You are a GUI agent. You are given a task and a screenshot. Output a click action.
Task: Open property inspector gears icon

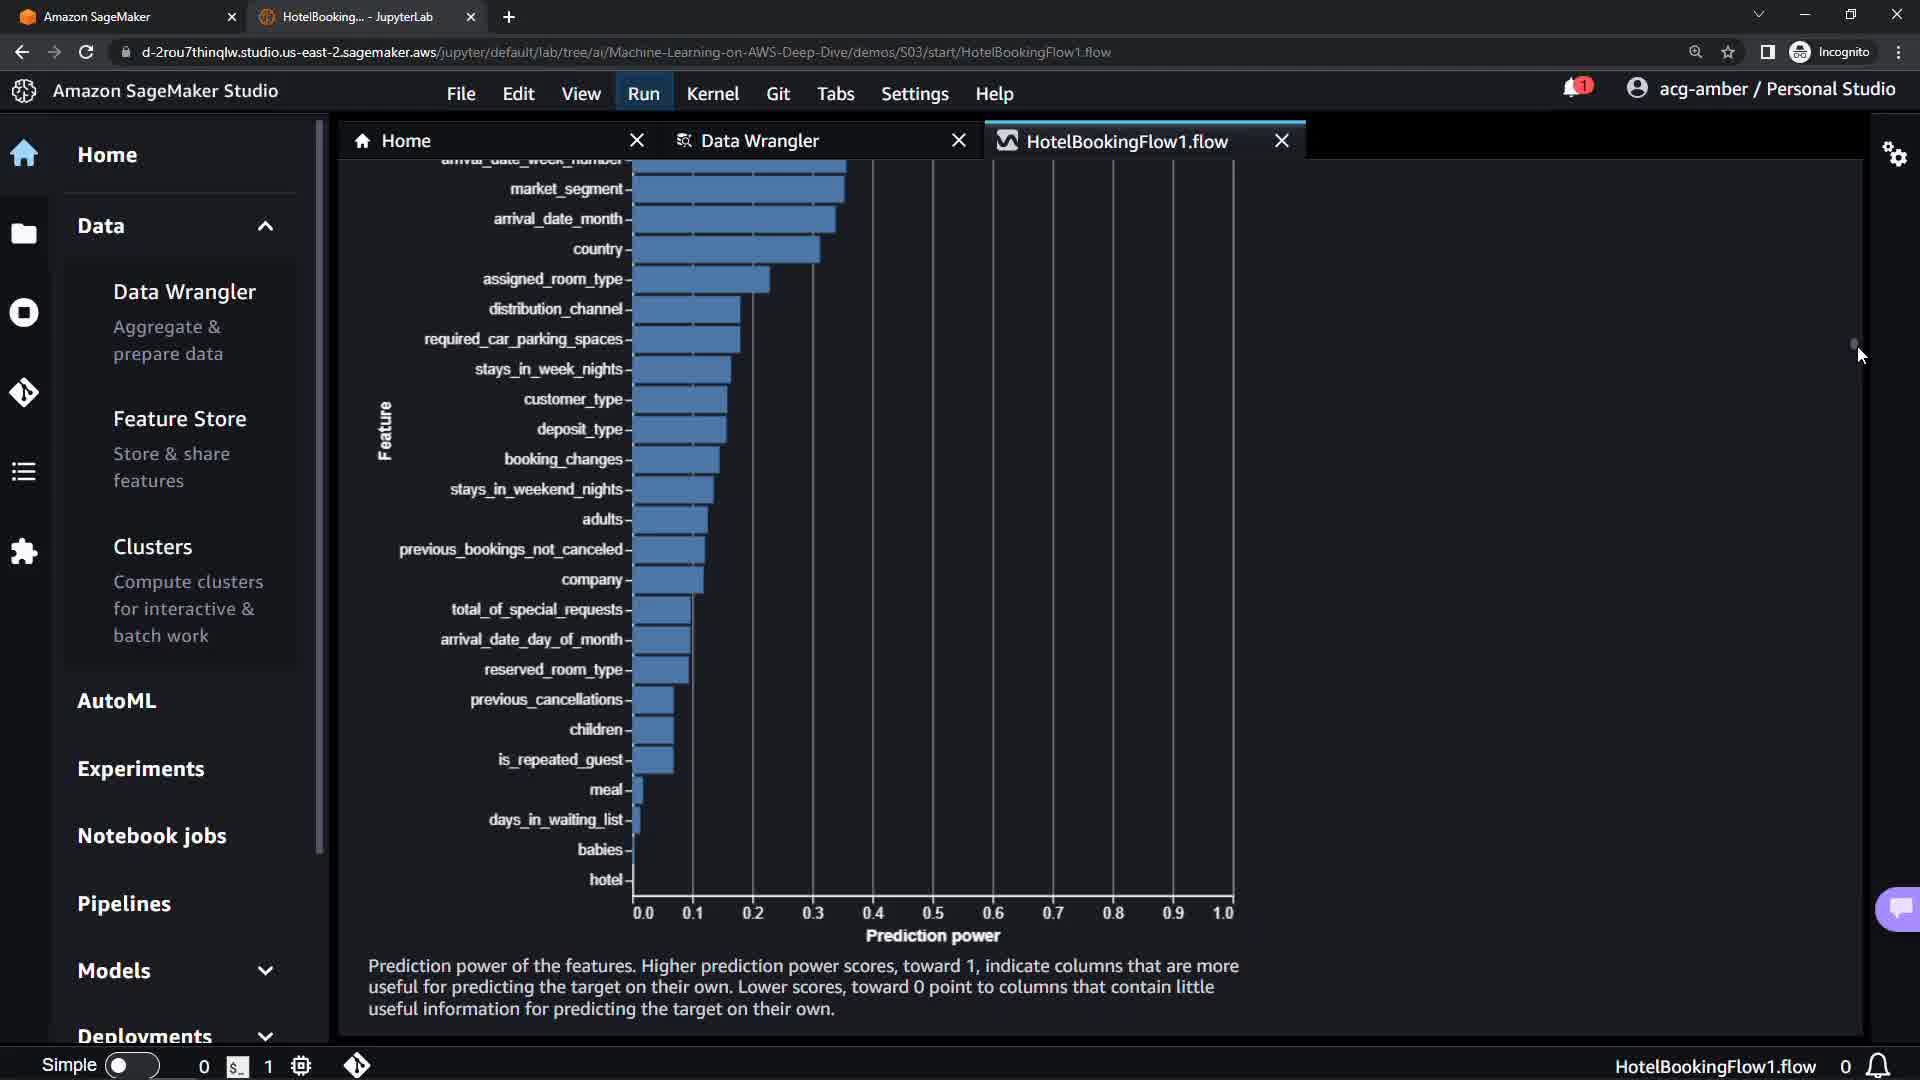[1894, 154]
